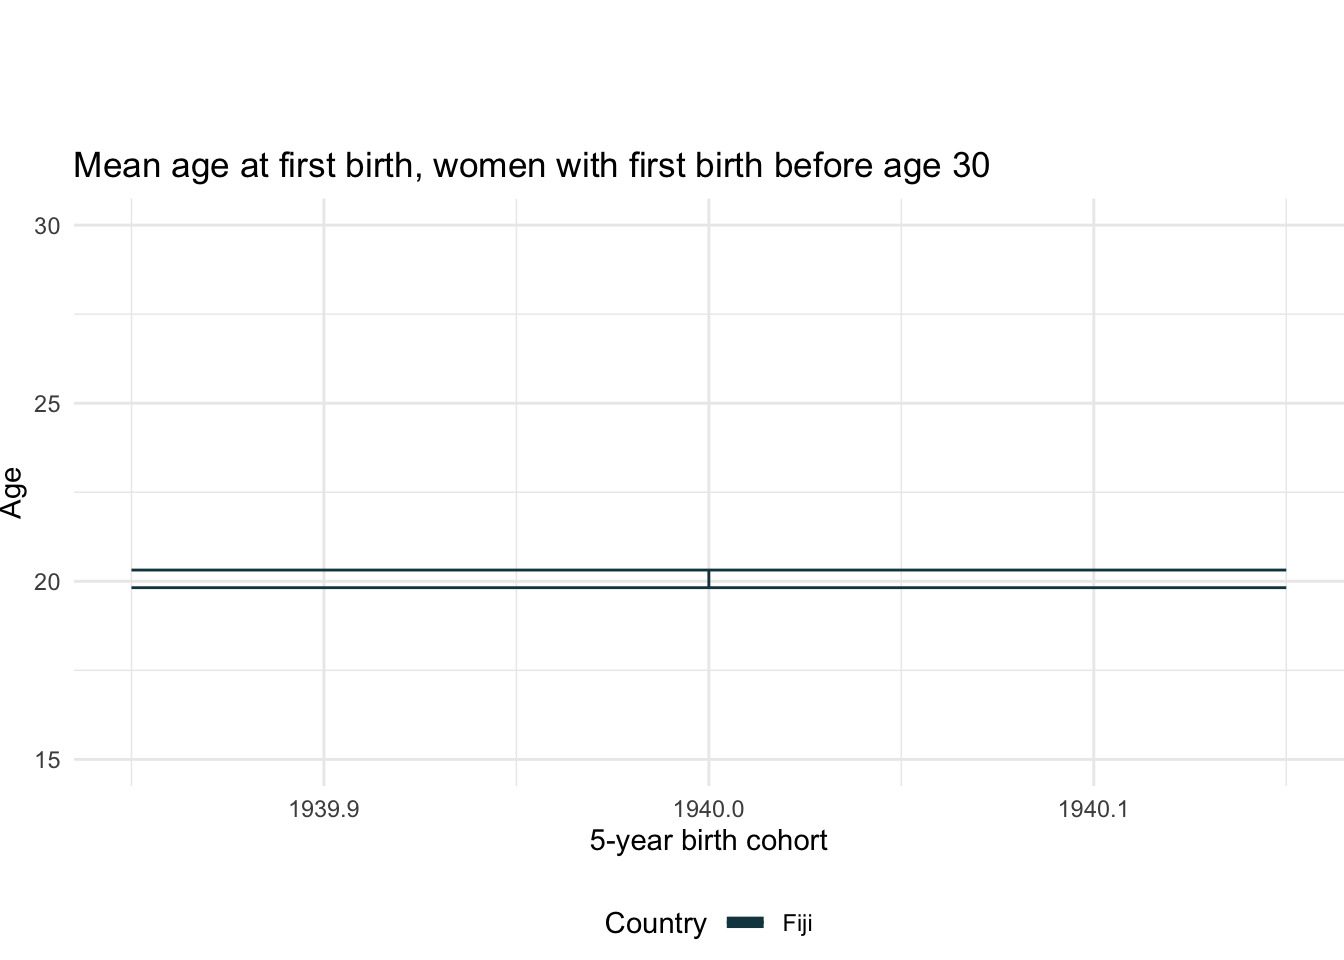The image size is (1344, 960).
Task: Click the 25 y-axis tick label
Action: (x=47, y=404)
